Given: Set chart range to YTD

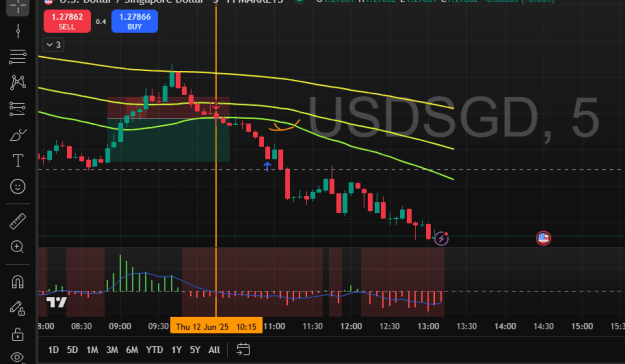Looking at the screenshot, I should (154, 350).
